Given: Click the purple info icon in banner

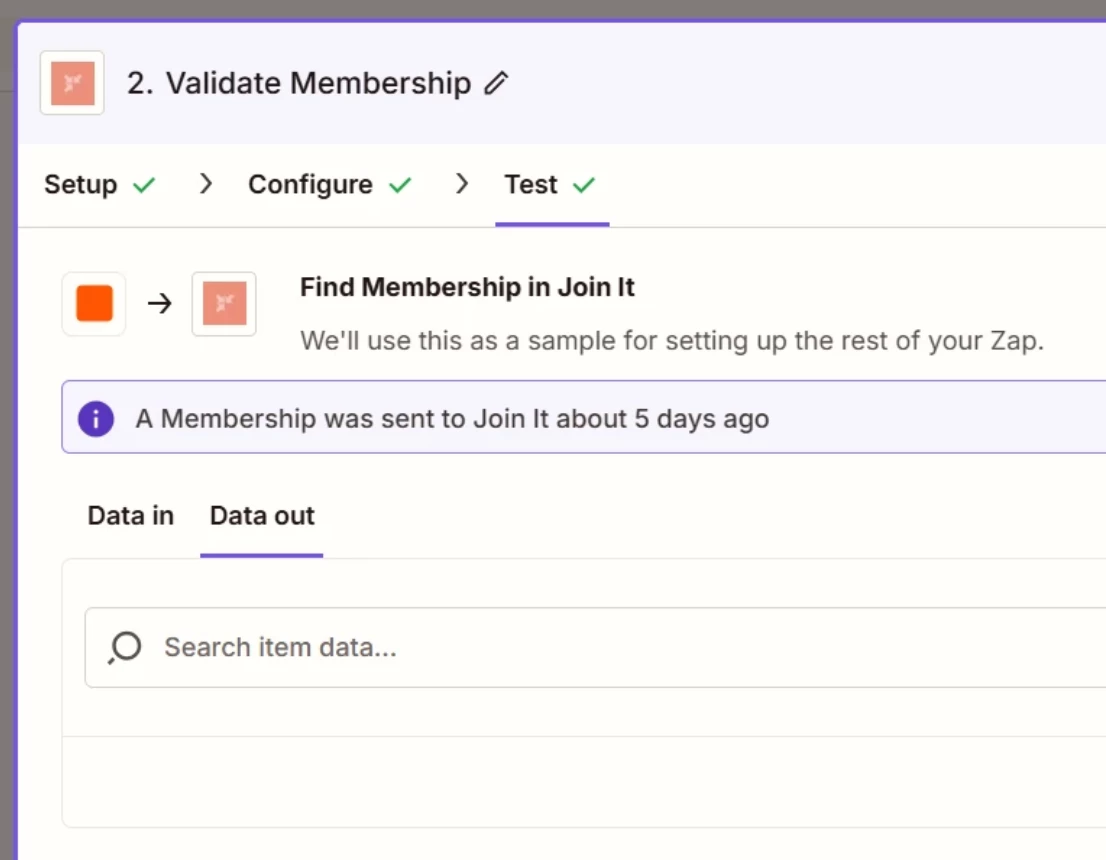Looking at the screenshot, I should 96,418.
